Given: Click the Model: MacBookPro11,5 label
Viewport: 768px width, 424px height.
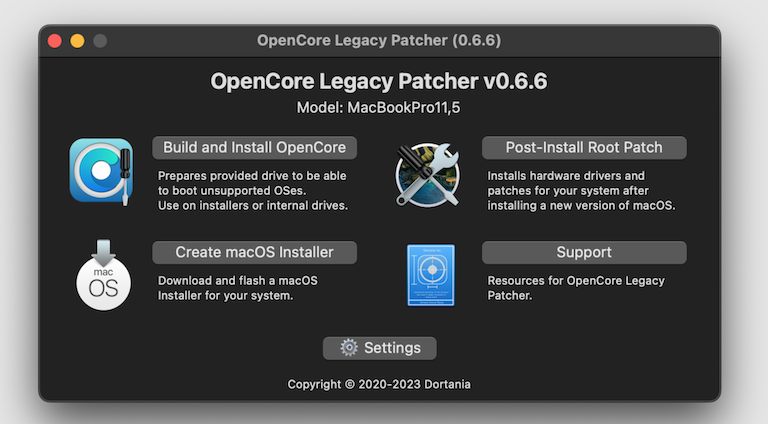Looking at the screenshot, I should point(379,108).
